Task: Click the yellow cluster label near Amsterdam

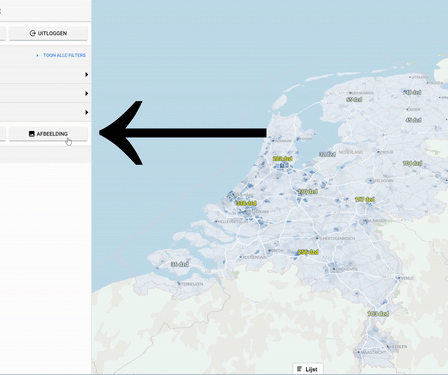Action: [x=282, y=159]
